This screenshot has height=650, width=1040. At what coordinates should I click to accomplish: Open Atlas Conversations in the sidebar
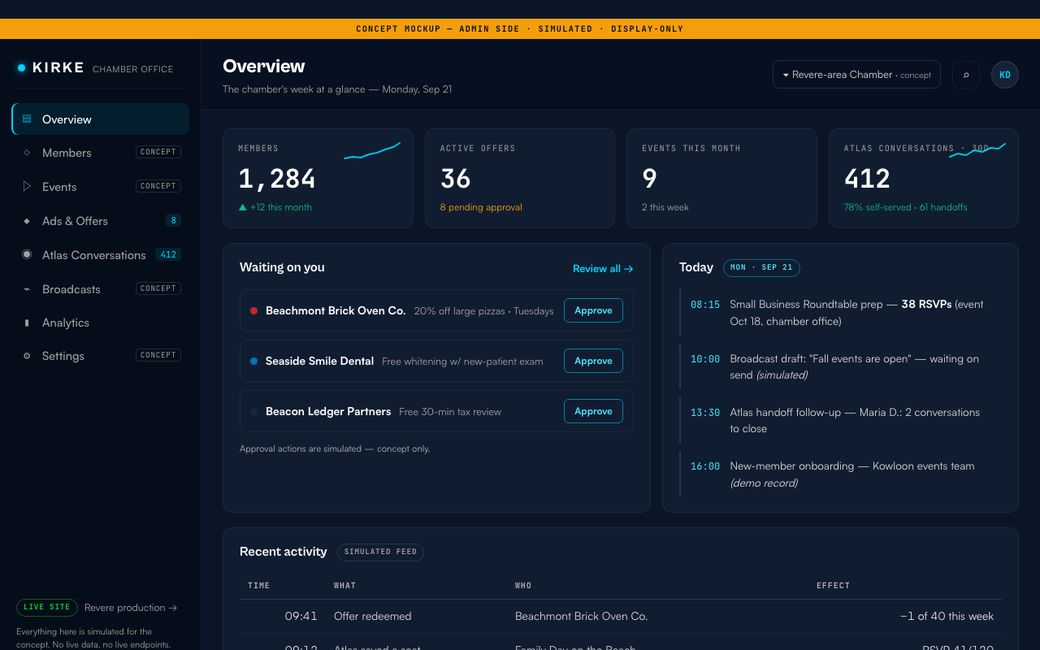click(100, 255)
